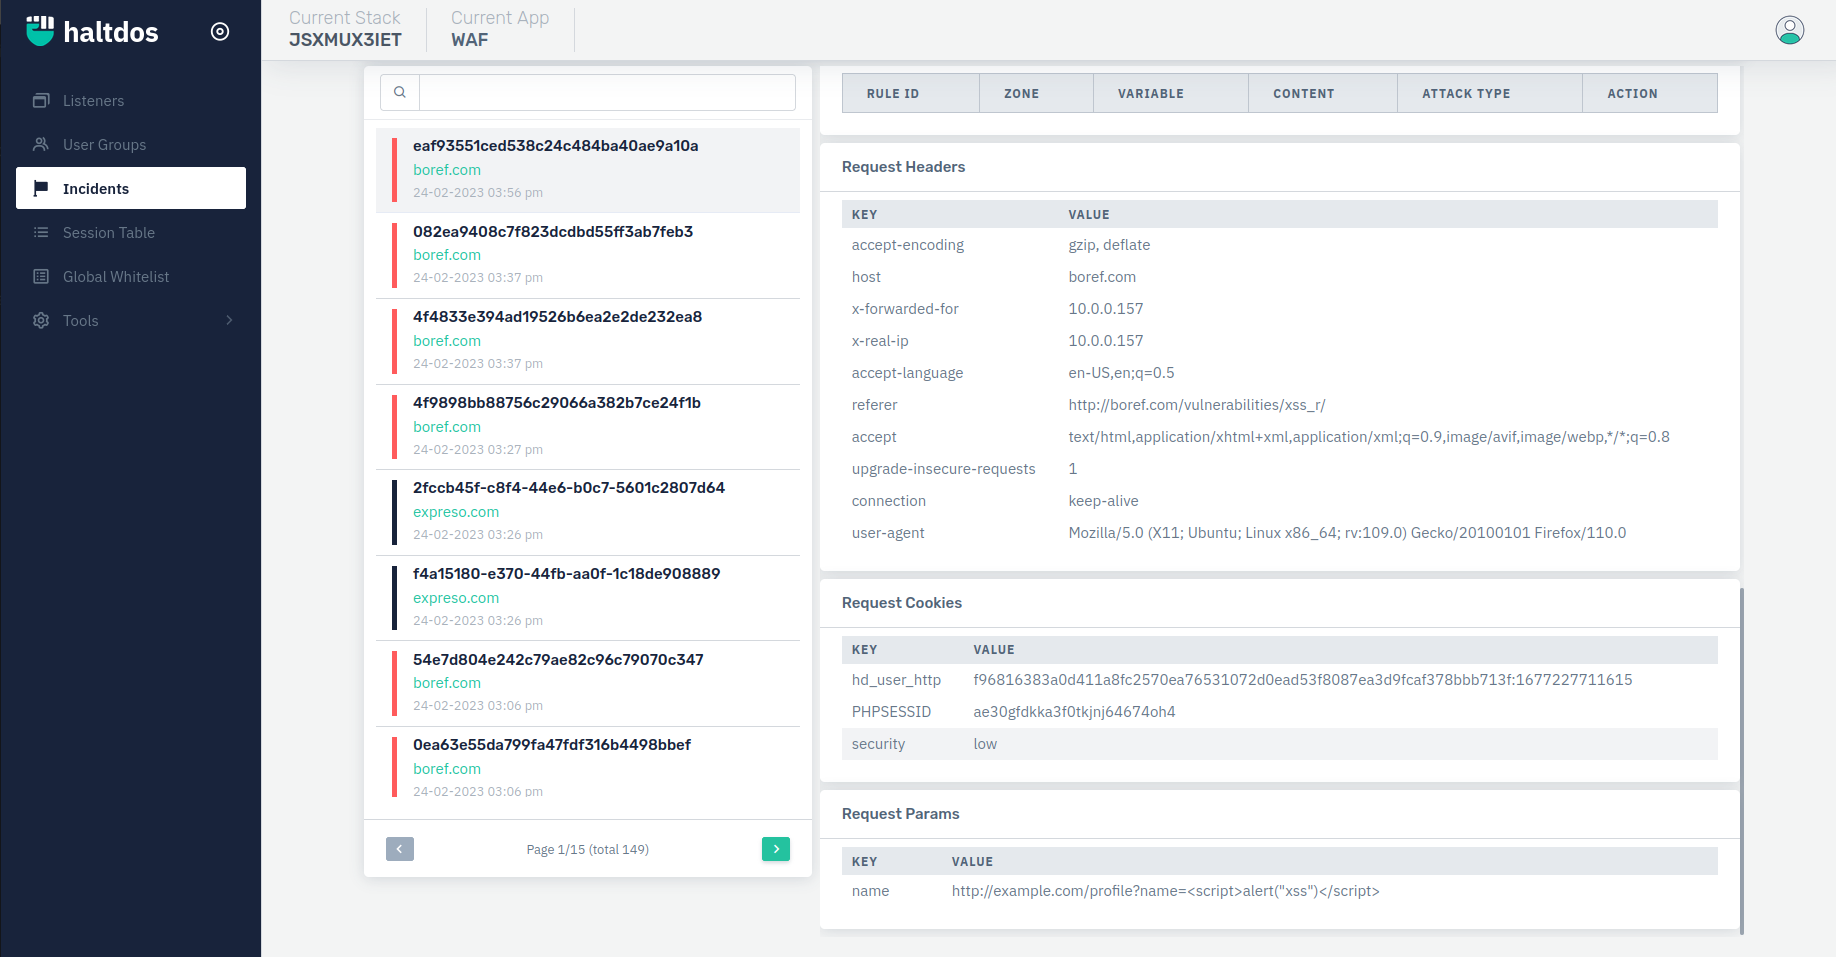Image resolution: width=1836 pixels, height=957 pixels.
Task: Click the Listeners sidebar icon
Action: [x=41, y=100]
